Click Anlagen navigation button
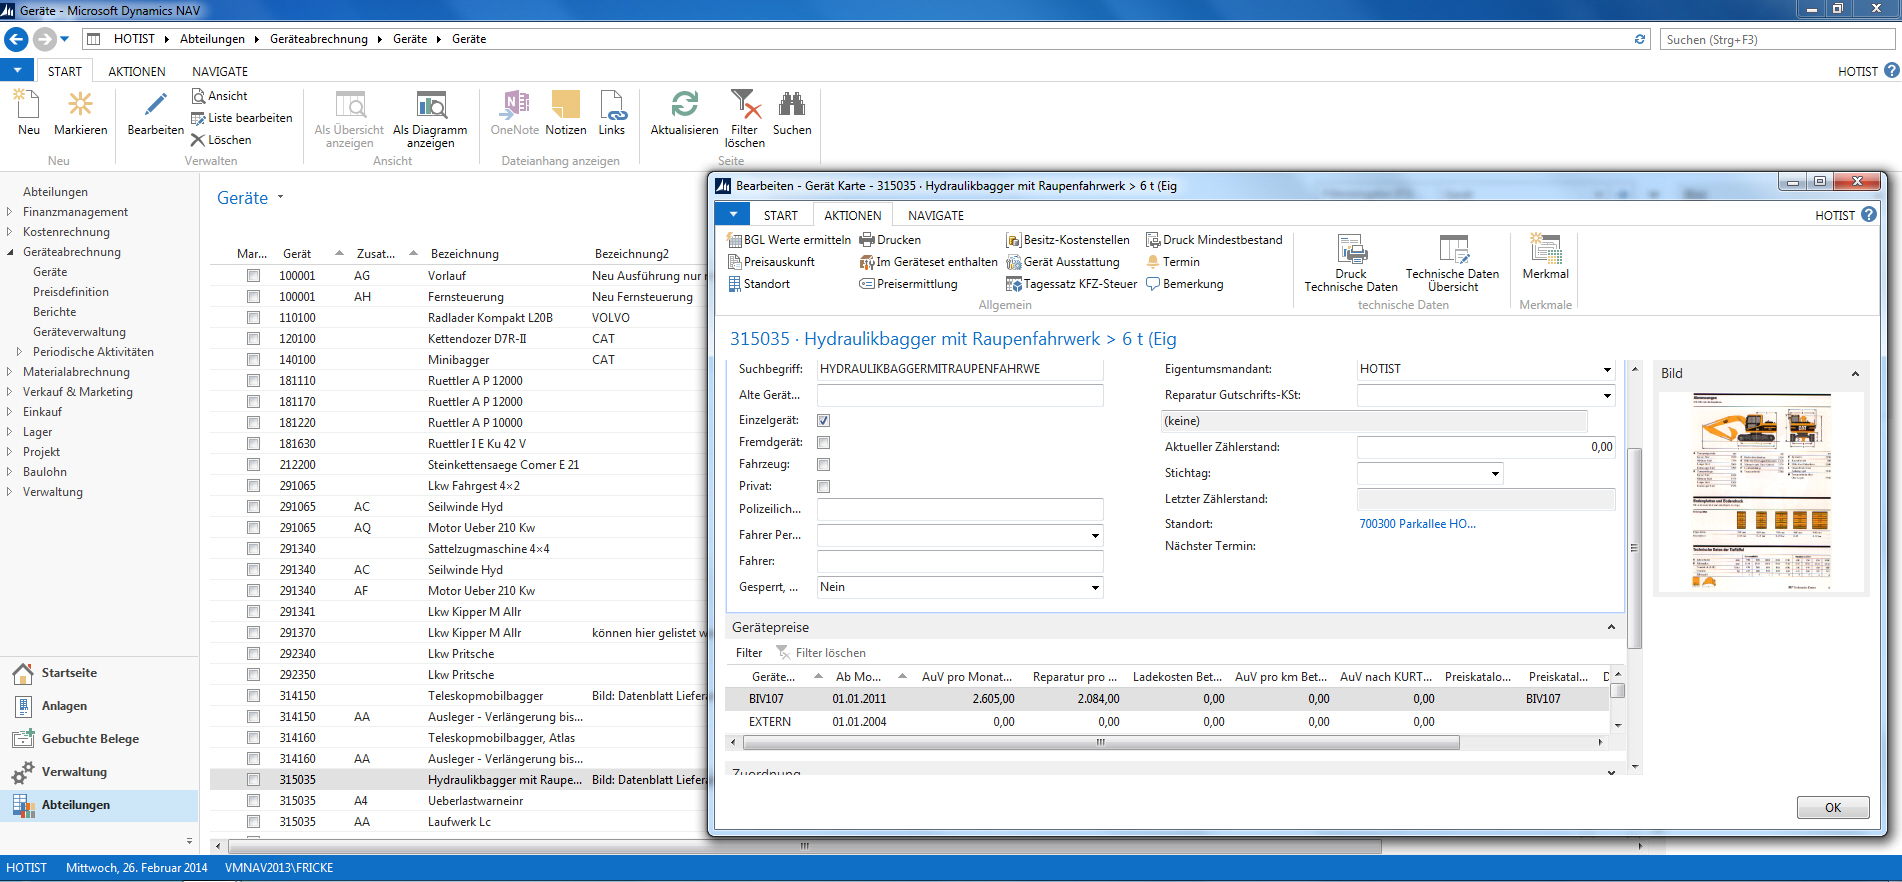The height and width of the screenshot is (882, 1902). 64,706
